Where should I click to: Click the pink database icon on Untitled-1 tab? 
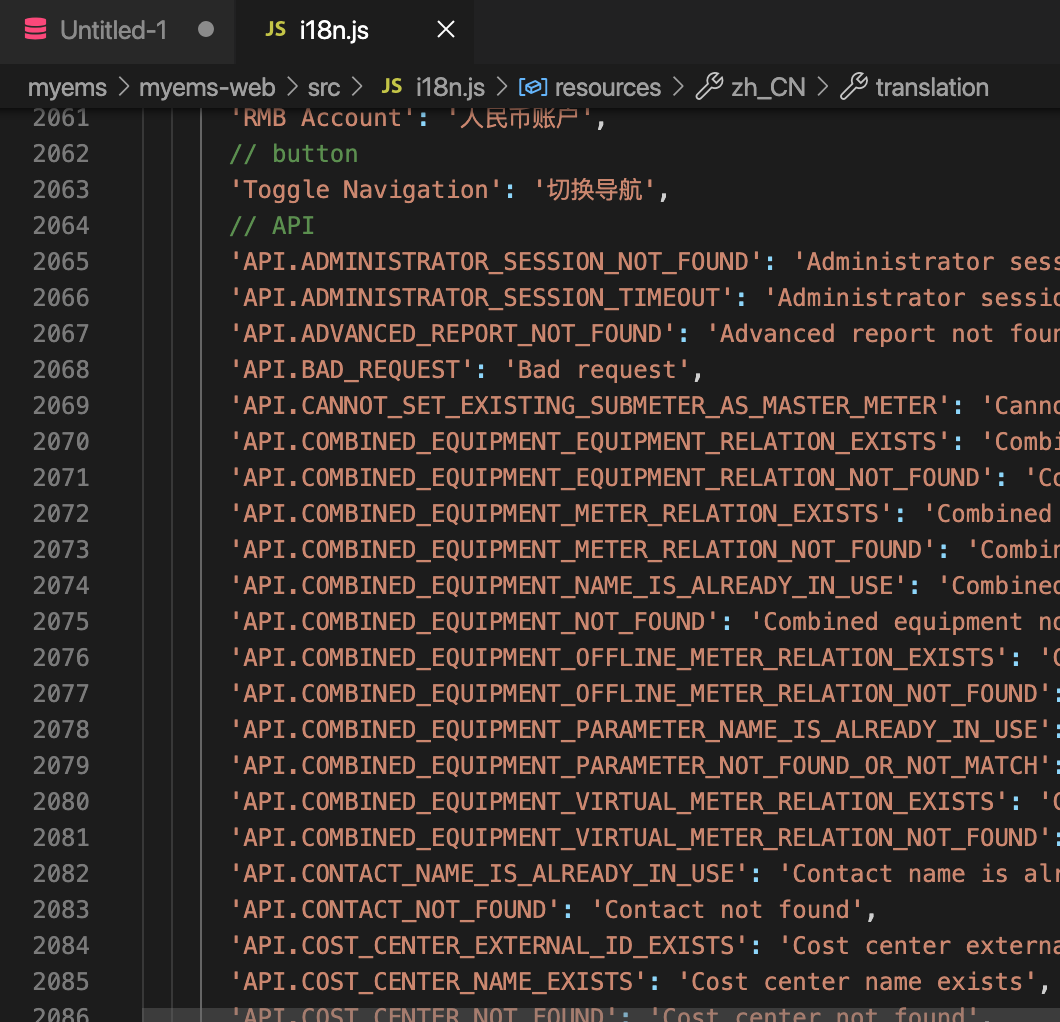35,29
